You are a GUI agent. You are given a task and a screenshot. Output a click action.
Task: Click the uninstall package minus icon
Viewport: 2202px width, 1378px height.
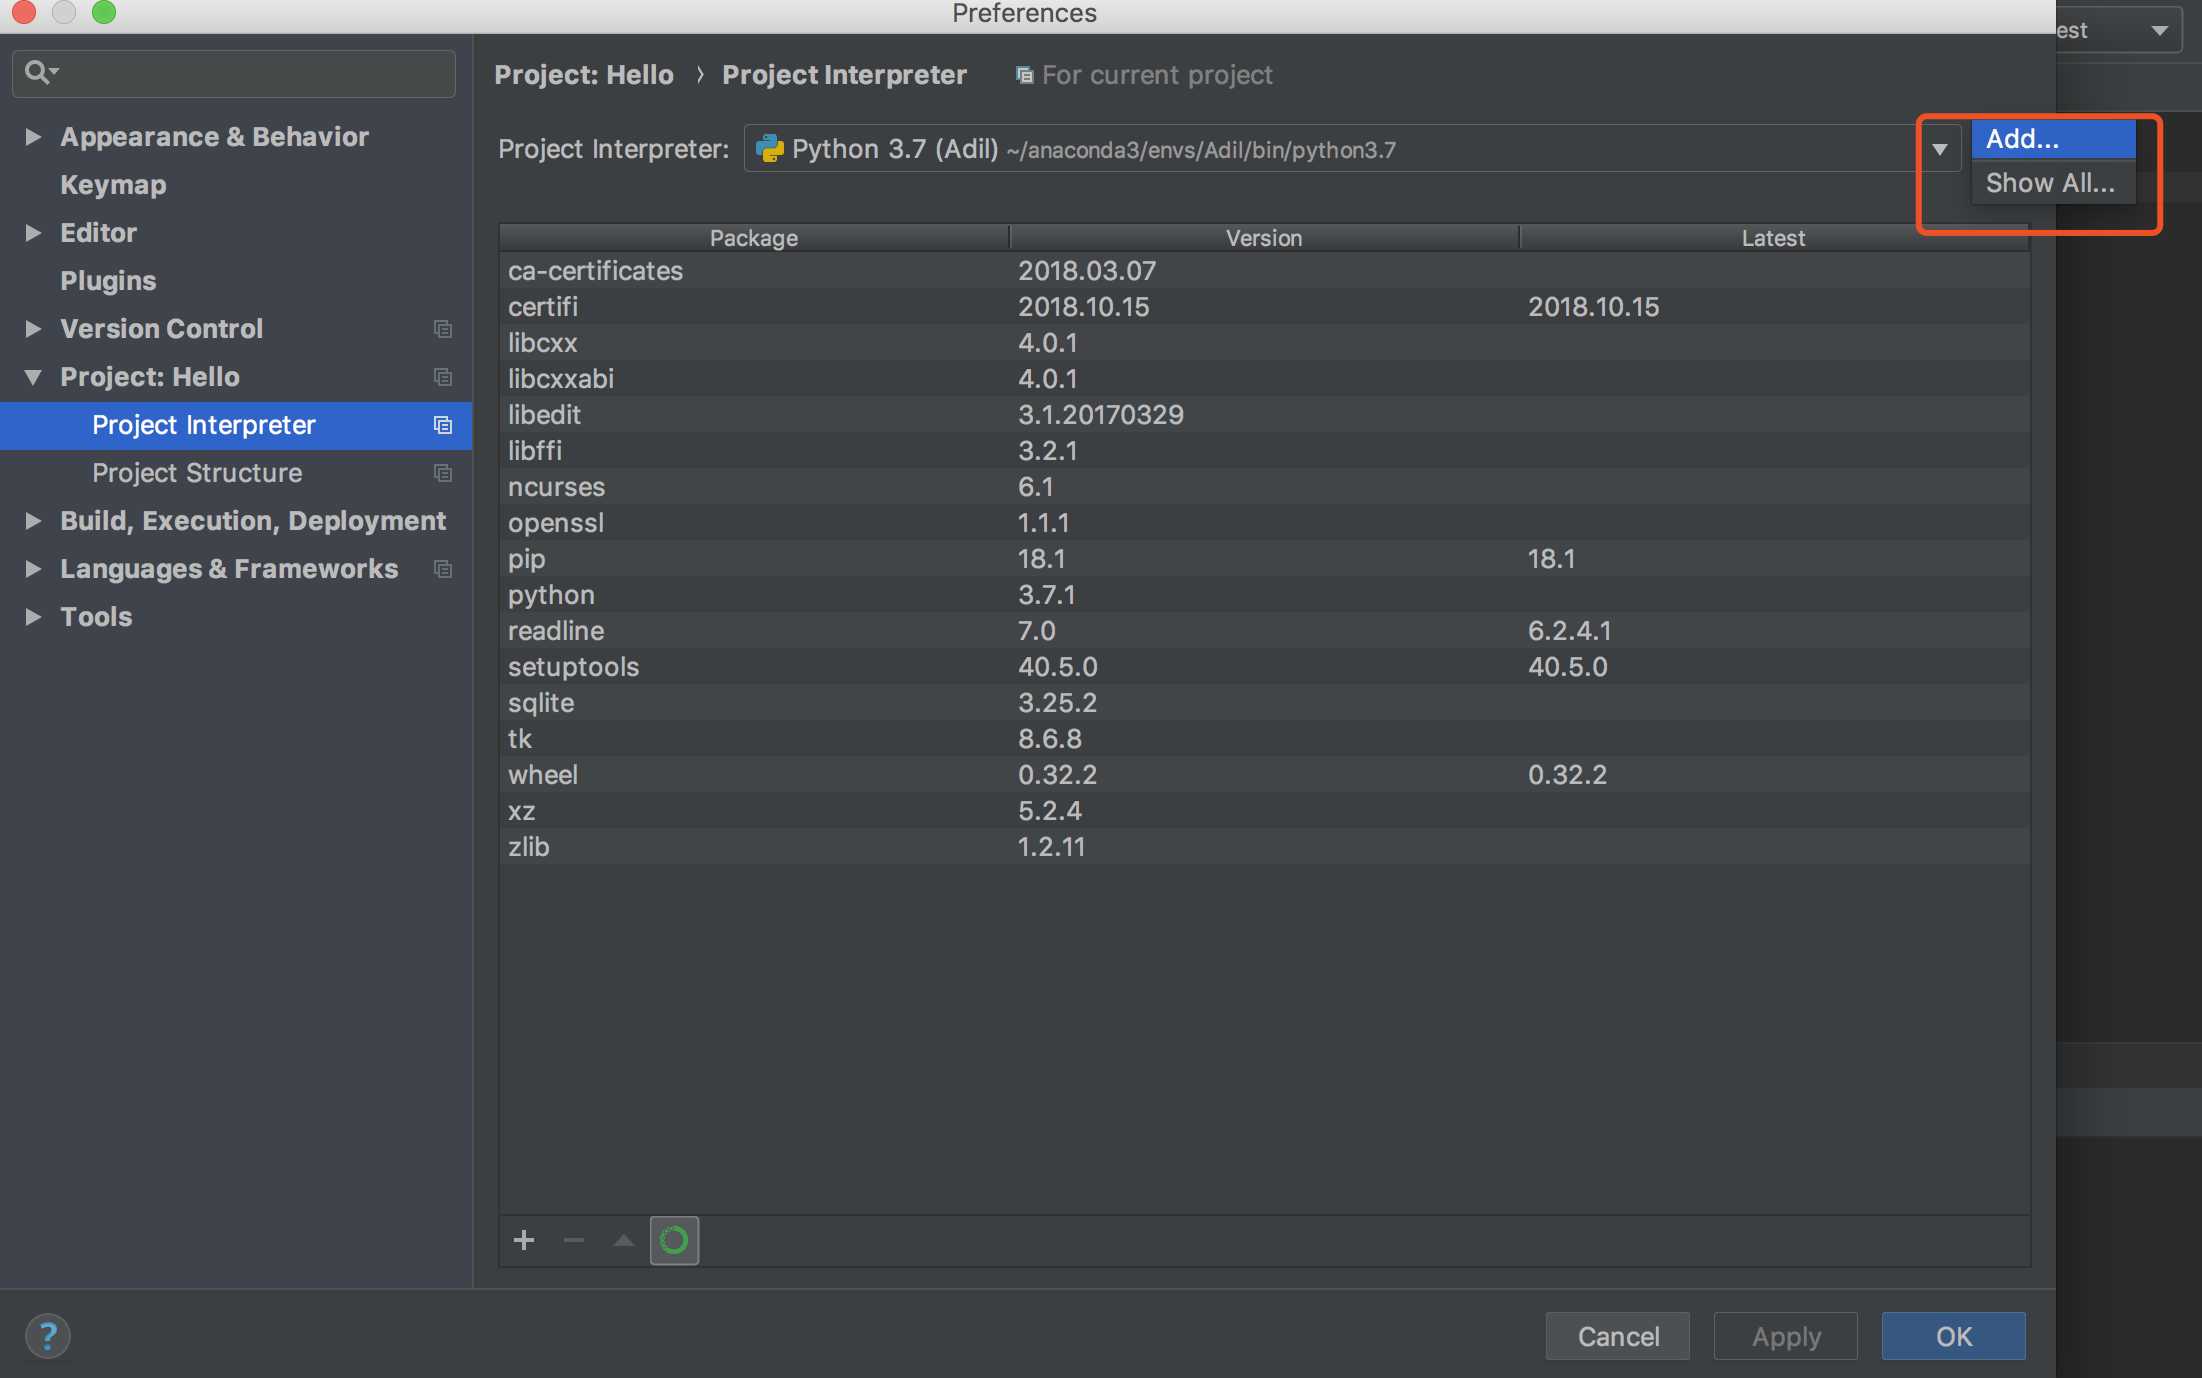click(573, 1240)
